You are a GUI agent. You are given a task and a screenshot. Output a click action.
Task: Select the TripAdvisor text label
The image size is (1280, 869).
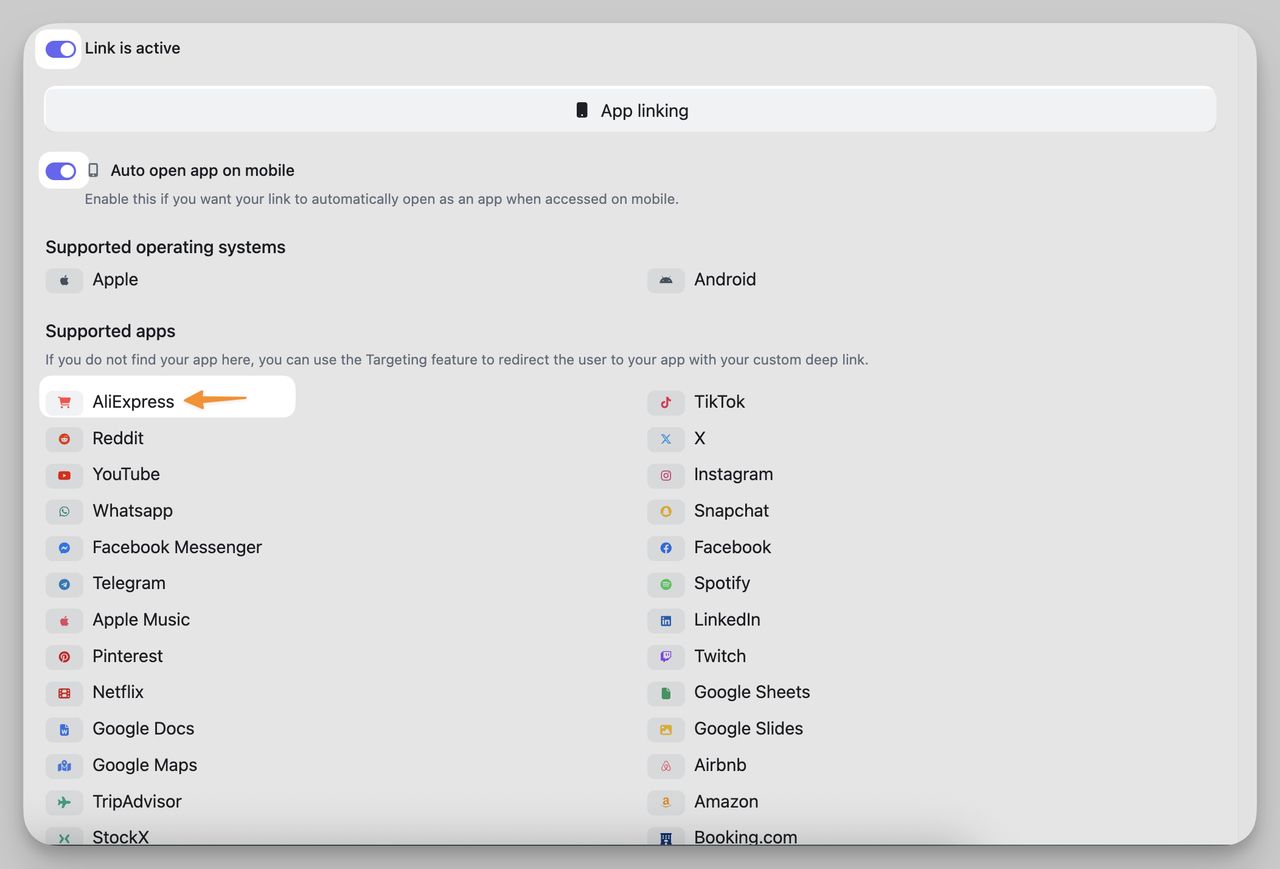coord(137,802)
